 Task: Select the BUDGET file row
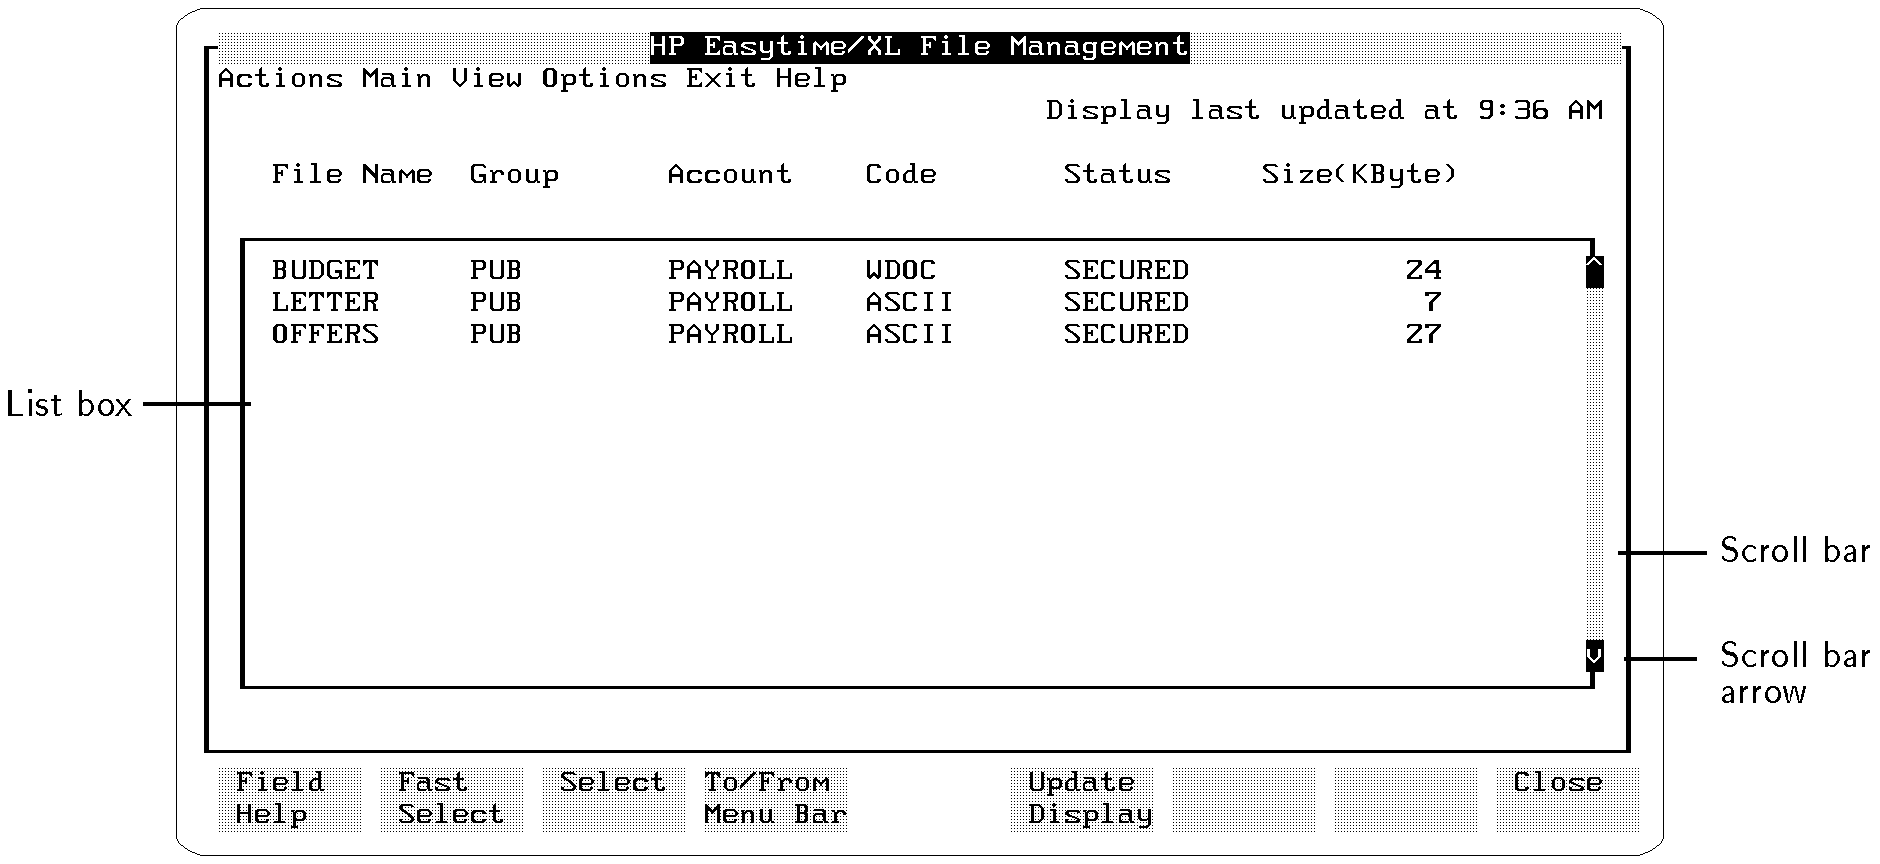pyautogui.click(x=325, y=271)
